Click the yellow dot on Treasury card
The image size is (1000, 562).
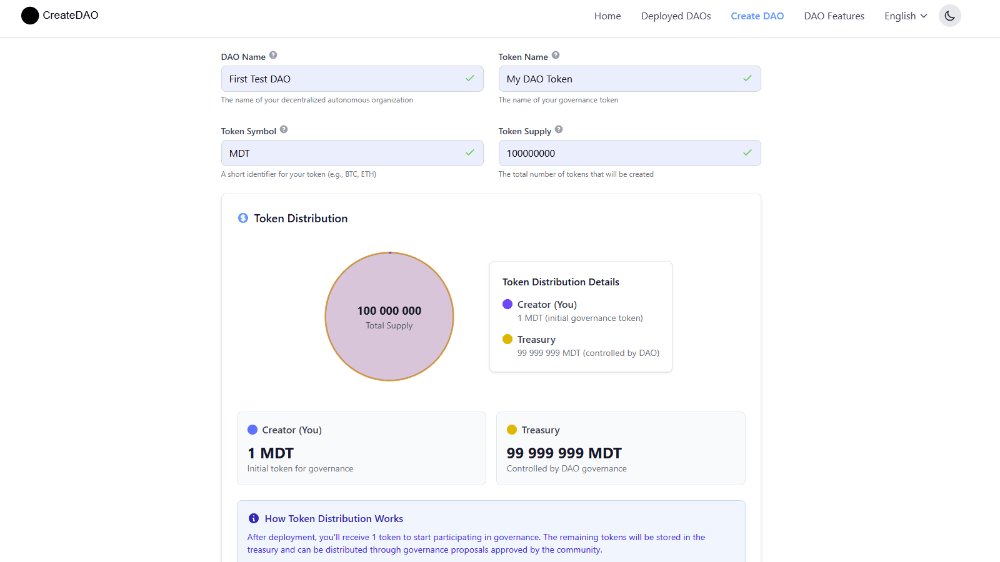point(511,430)
